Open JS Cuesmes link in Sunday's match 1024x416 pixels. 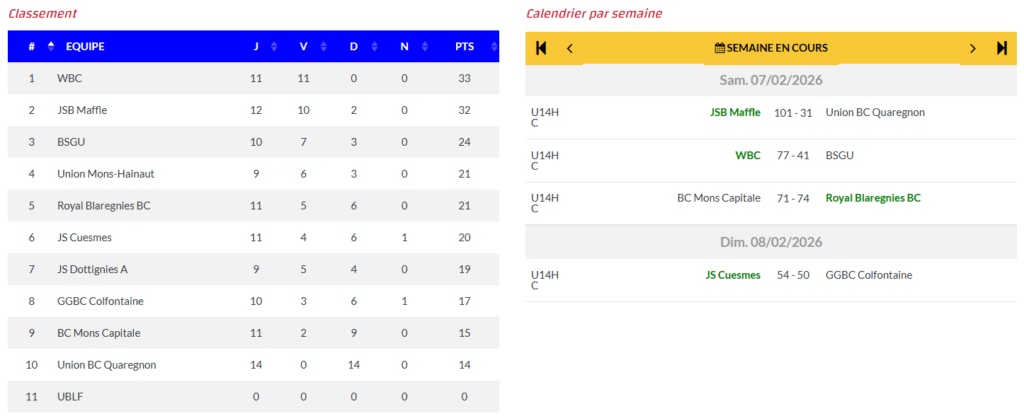732,275
